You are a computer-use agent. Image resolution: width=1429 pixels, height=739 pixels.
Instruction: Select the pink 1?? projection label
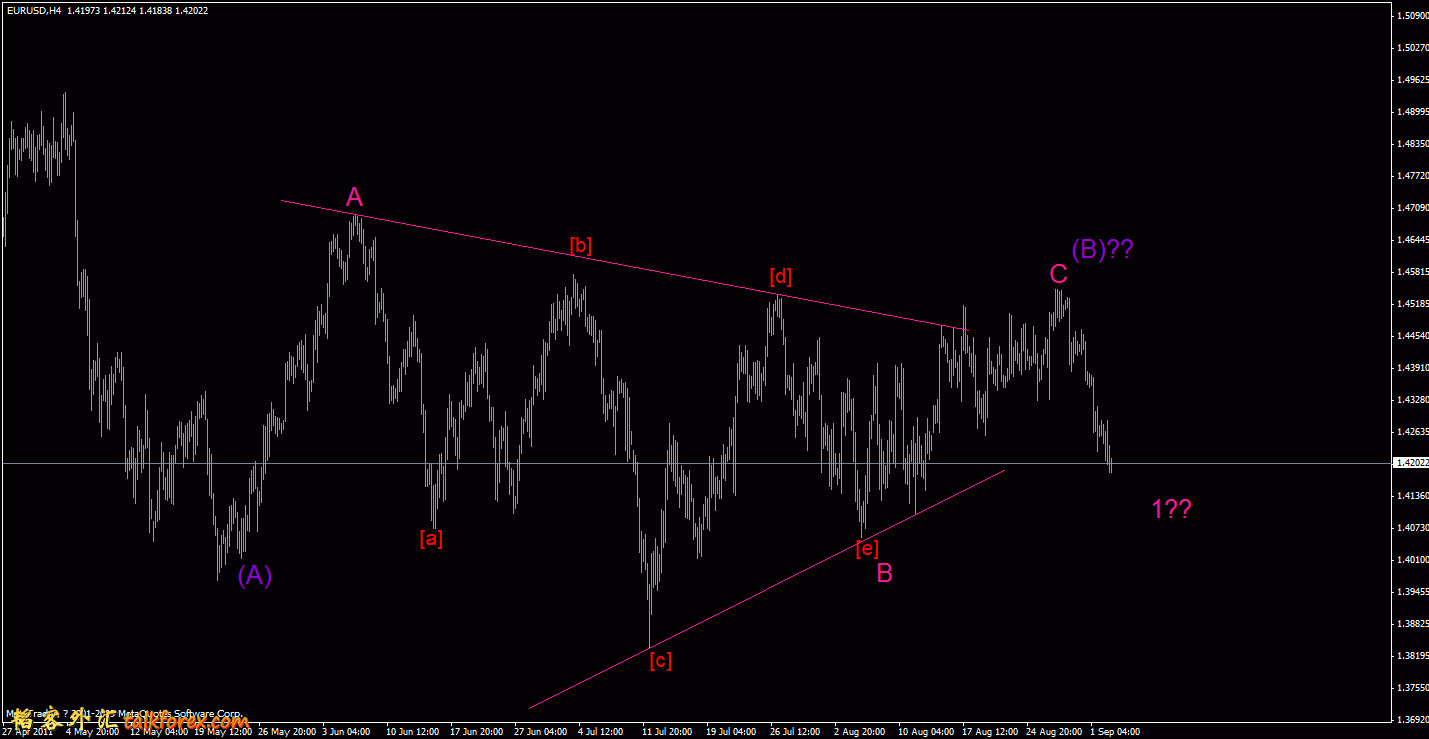[x=1171, y=509]
